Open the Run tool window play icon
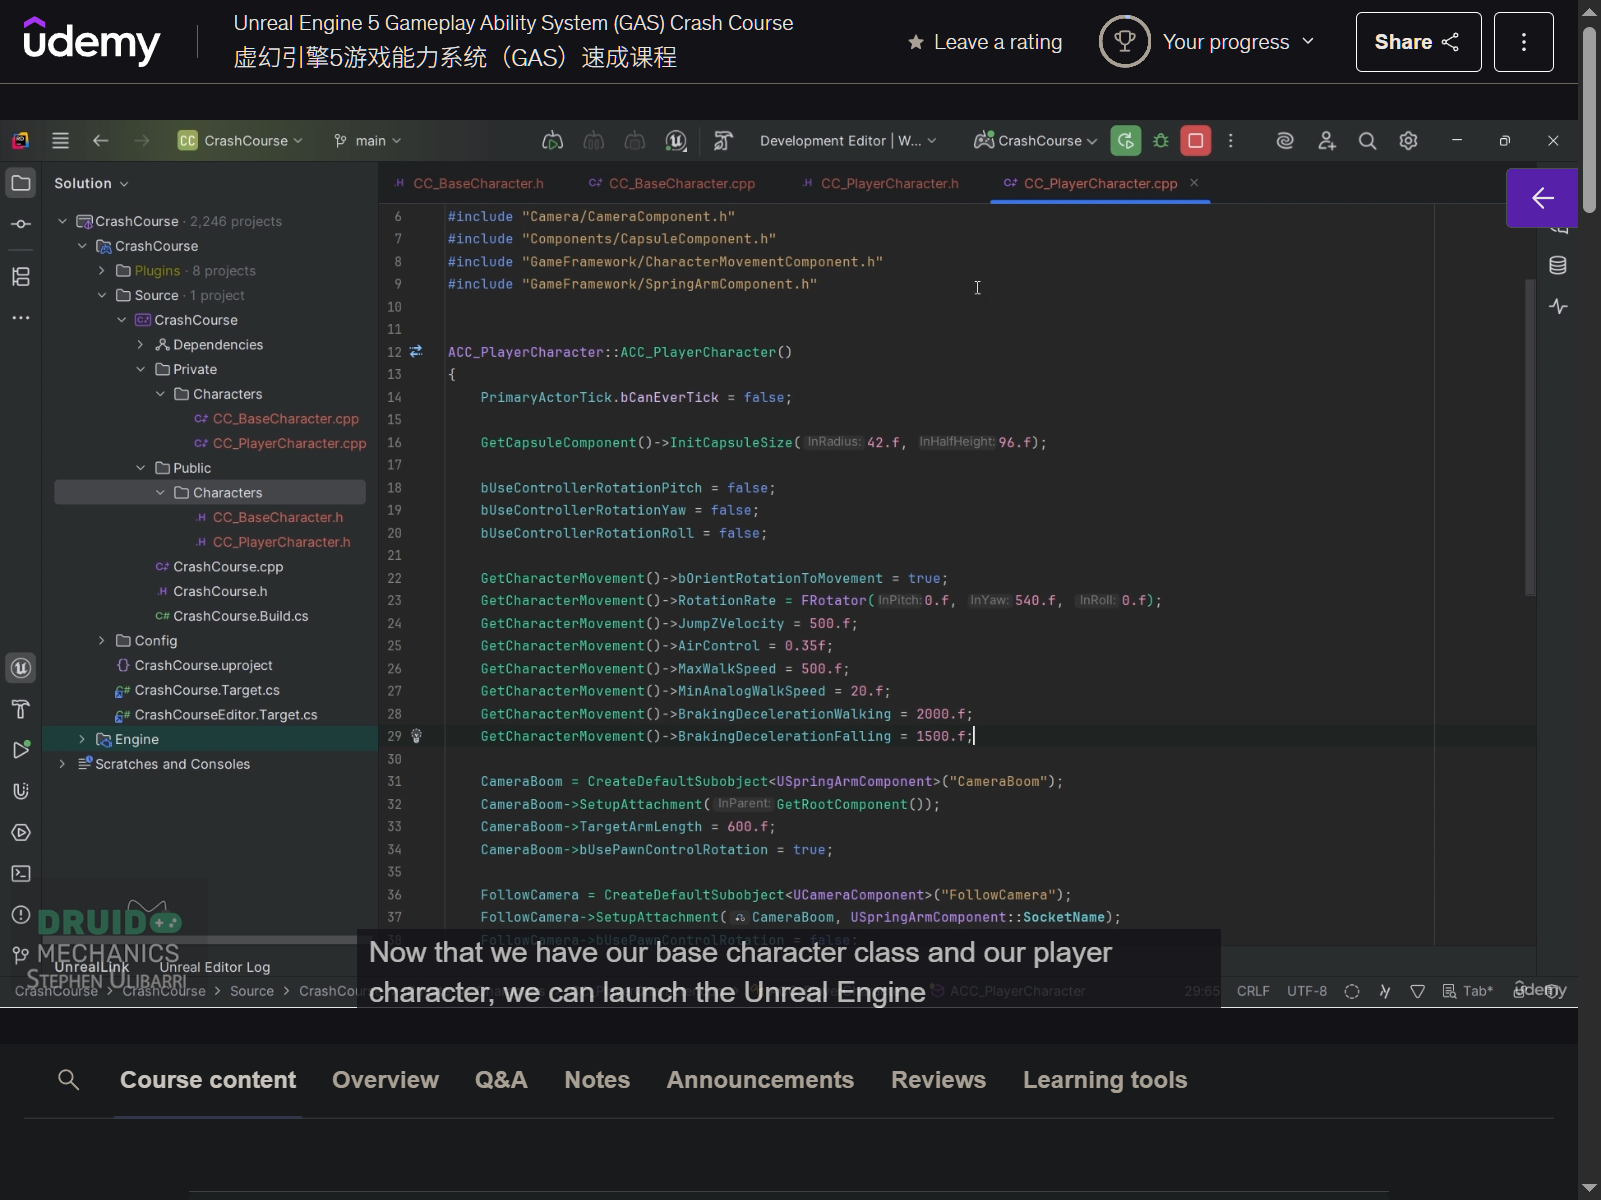 point(21,750)
